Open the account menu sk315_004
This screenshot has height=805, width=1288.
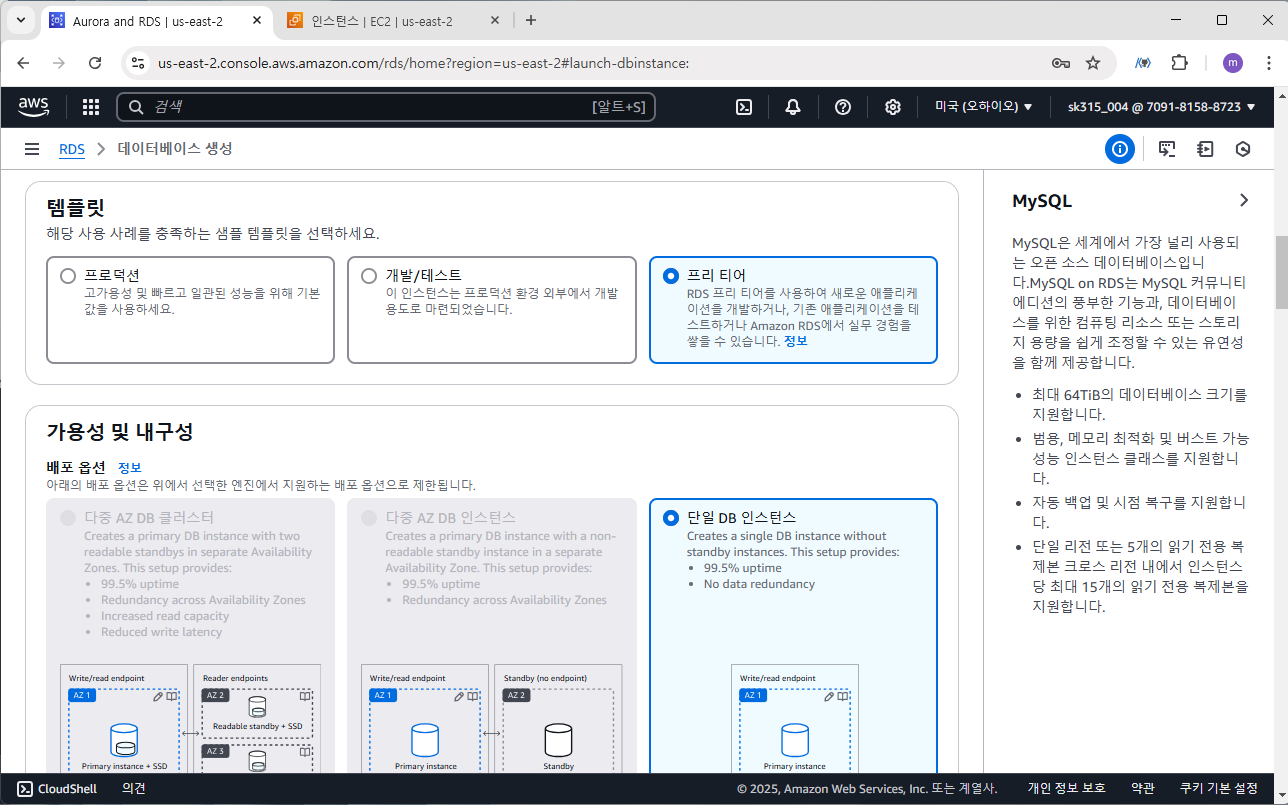pyautogui.click(x=1161, y=107)
